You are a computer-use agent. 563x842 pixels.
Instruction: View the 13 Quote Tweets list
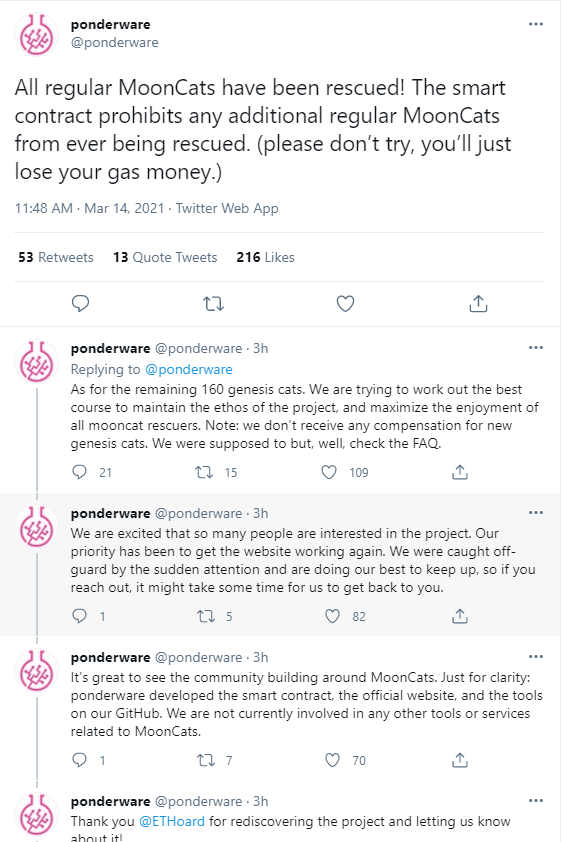[165, 257]
